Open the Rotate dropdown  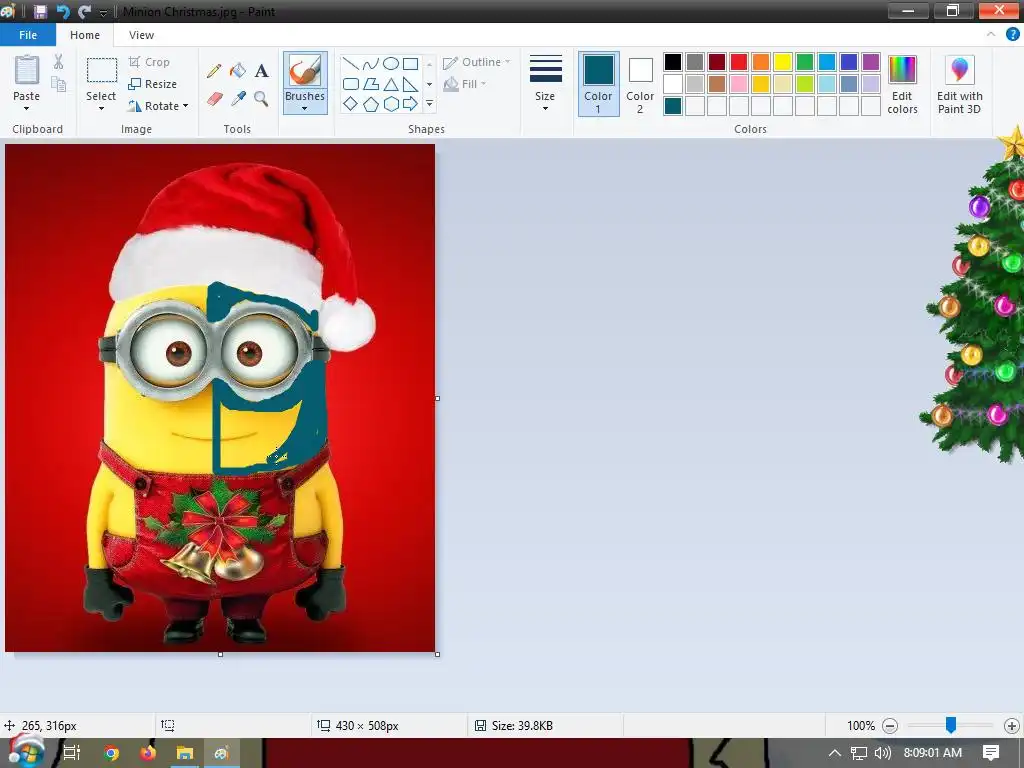[158, 106]
